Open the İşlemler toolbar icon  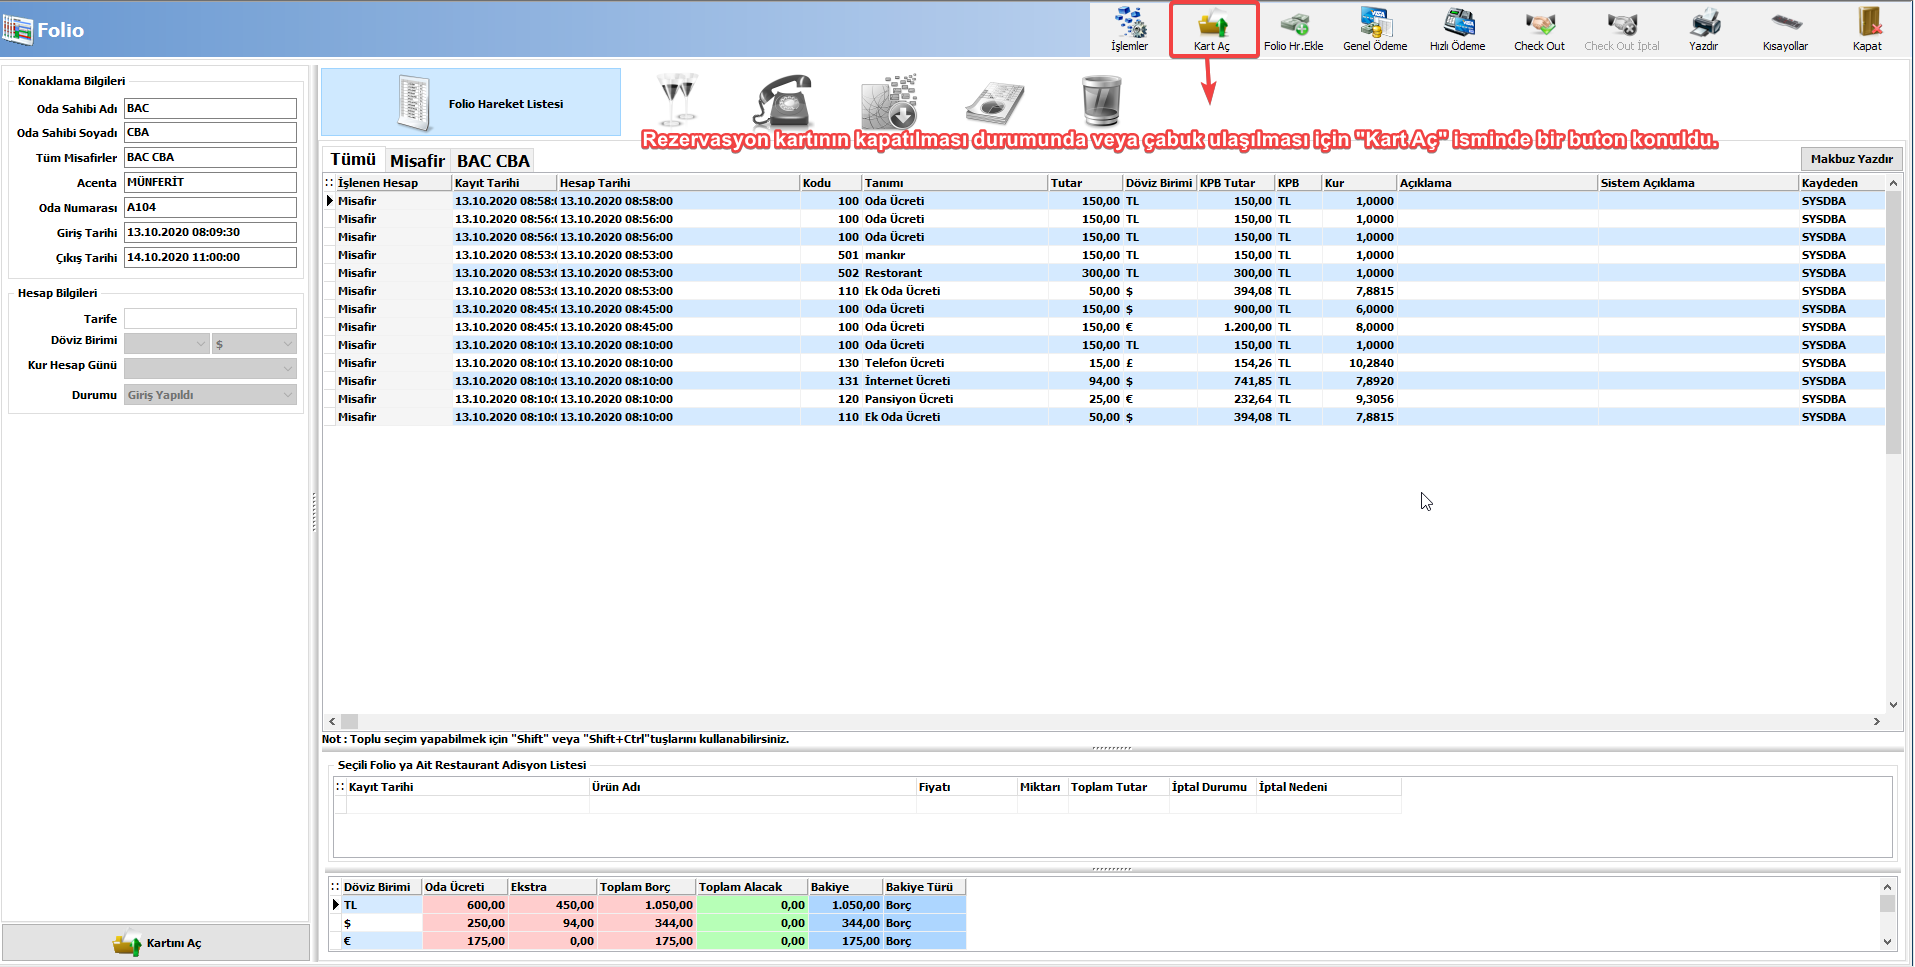(1130, 29)
